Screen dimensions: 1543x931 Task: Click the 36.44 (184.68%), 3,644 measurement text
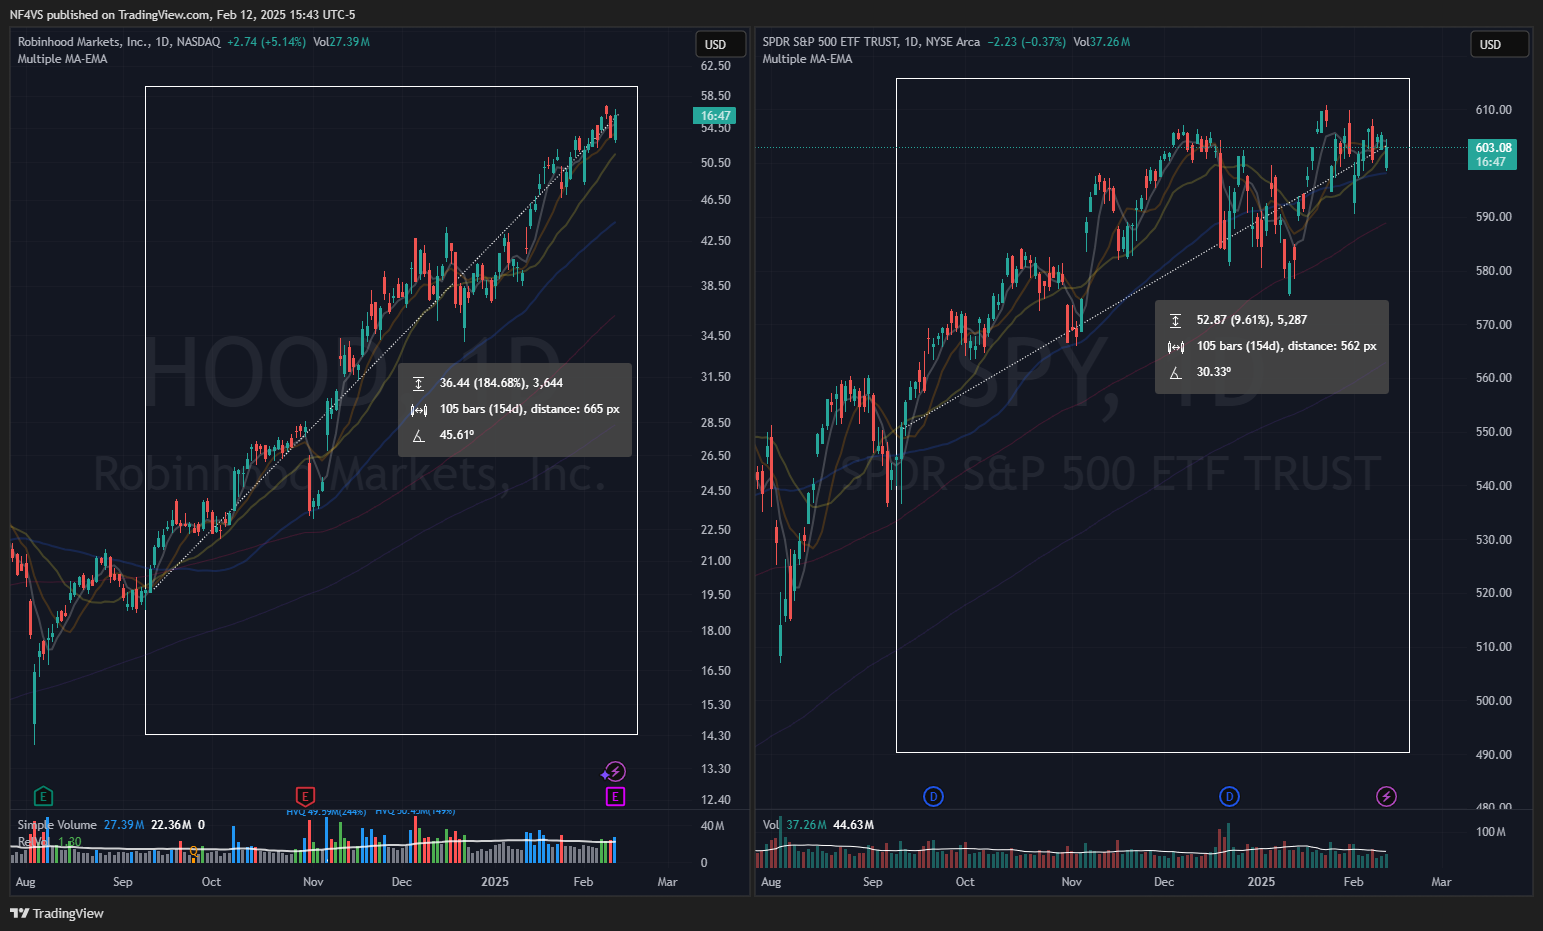click(501, 383)
